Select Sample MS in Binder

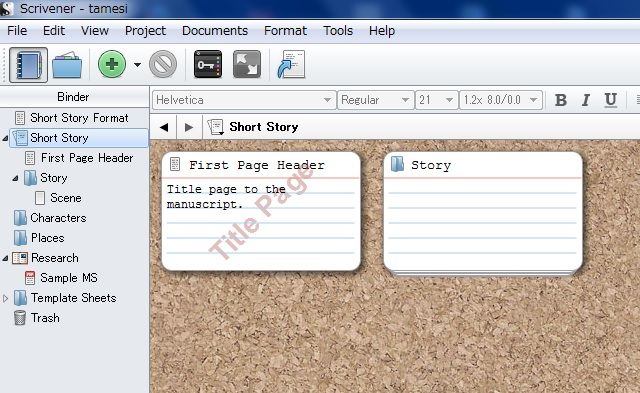pyautogui.click(x=69, y=278)
